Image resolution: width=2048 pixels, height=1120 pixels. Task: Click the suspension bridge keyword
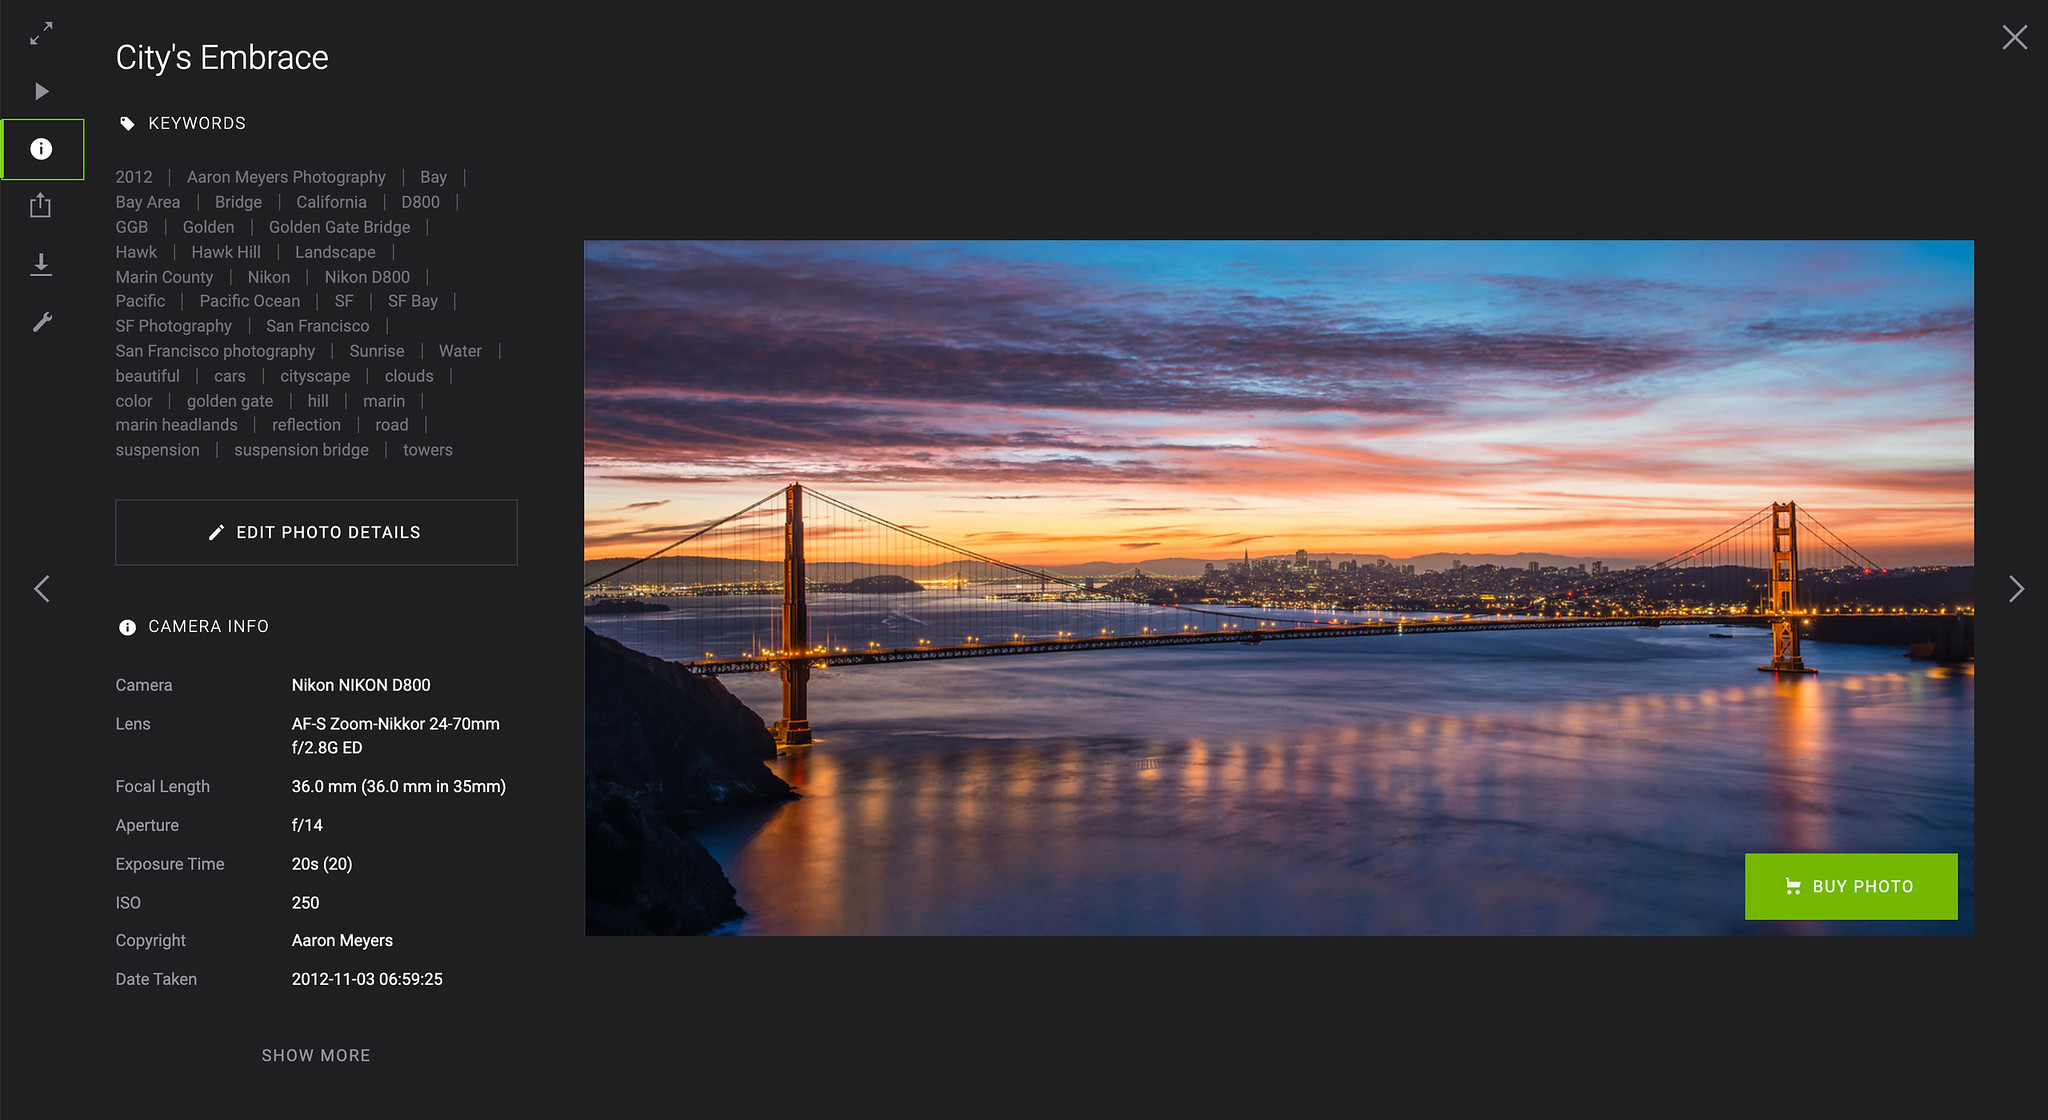(x=301, y=450)
